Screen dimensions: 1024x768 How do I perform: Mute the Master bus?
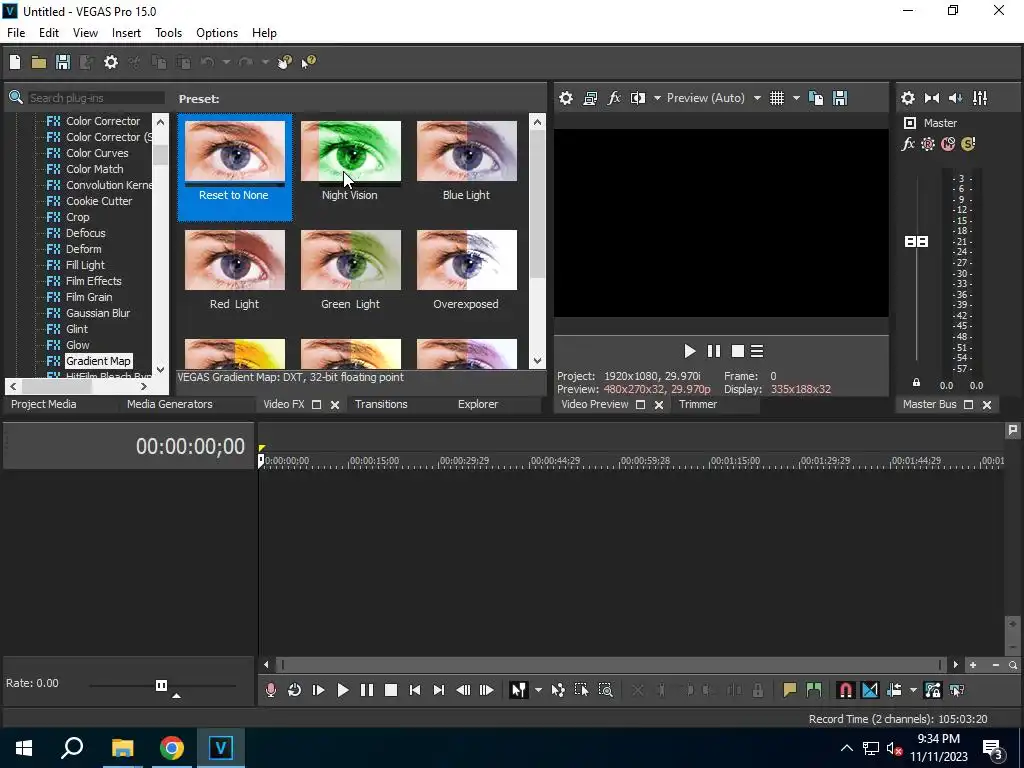tap(948, 144)
